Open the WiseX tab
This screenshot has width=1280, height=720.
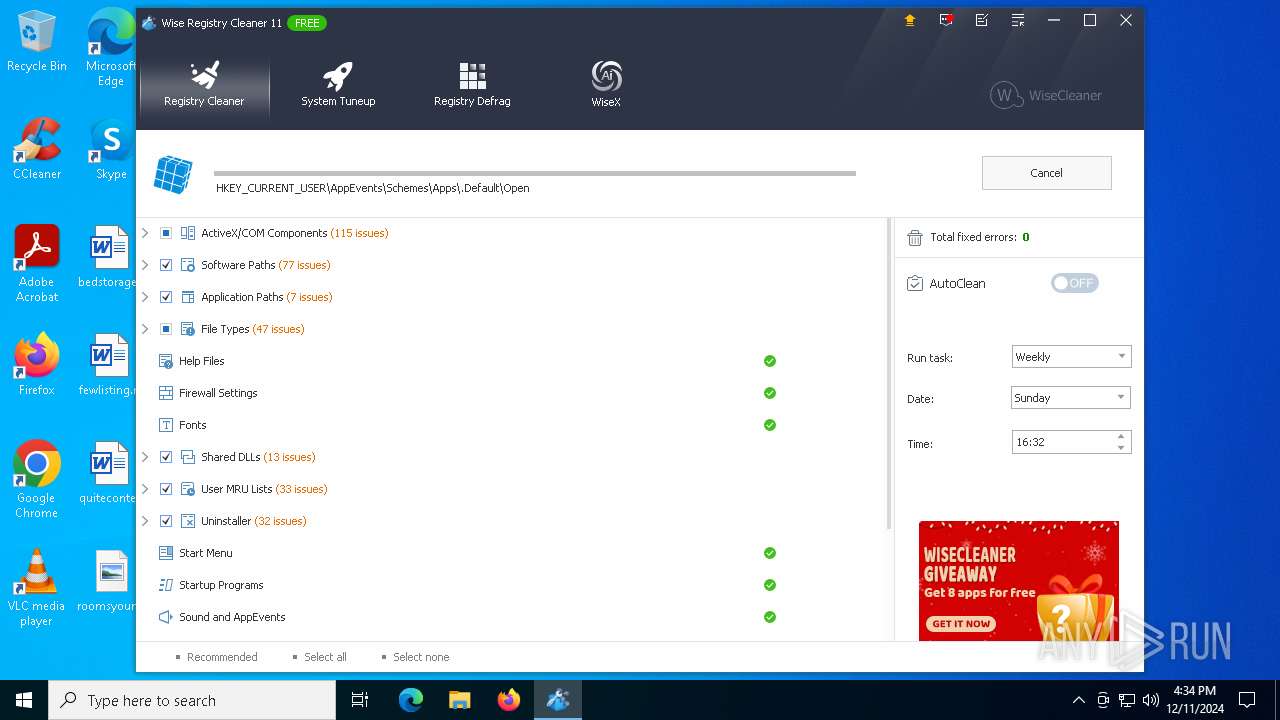[606, 85]
